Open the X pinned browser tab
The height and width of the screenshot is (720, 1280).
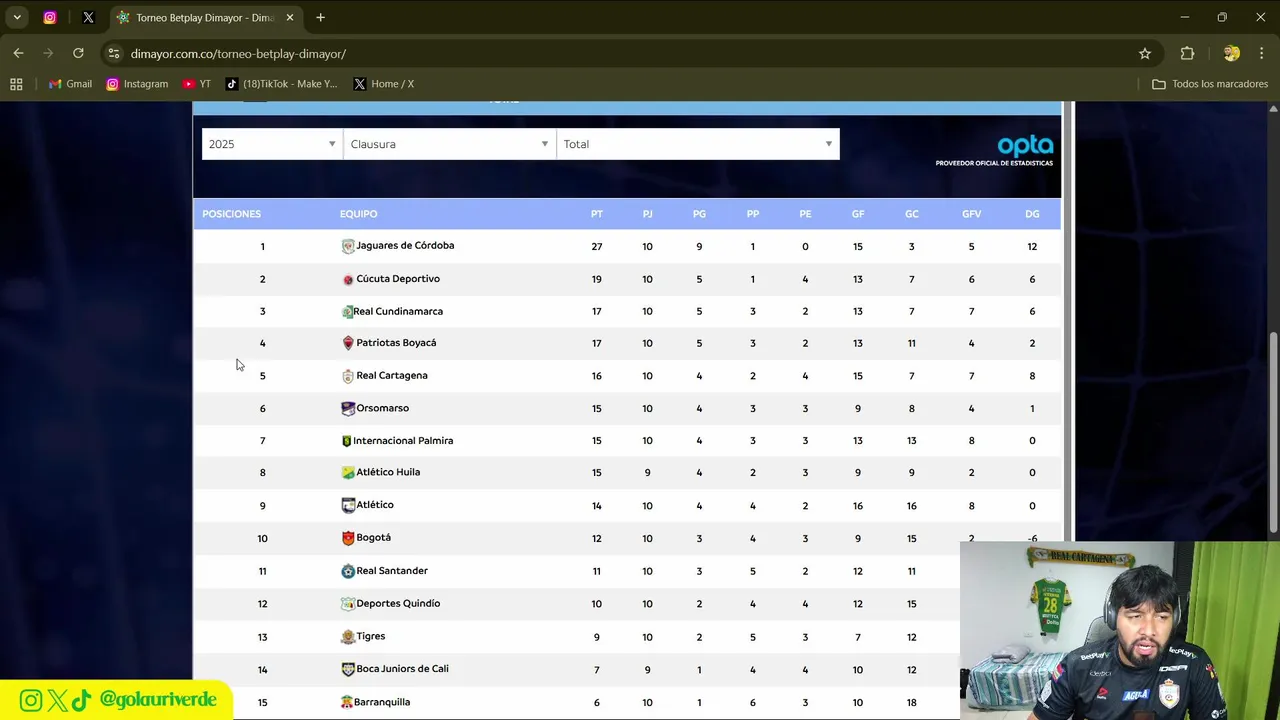88,17
